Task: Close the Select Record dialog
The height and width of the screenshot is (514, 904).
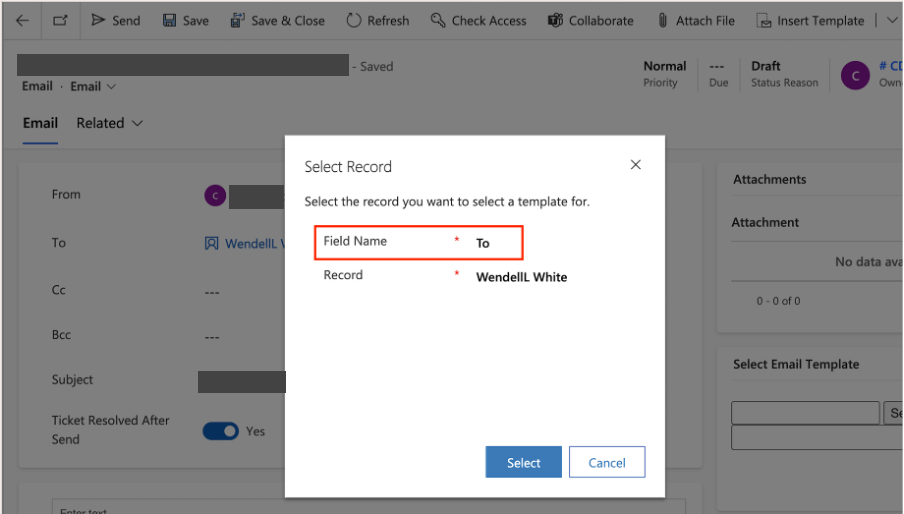Action: (x=635, y=165)
